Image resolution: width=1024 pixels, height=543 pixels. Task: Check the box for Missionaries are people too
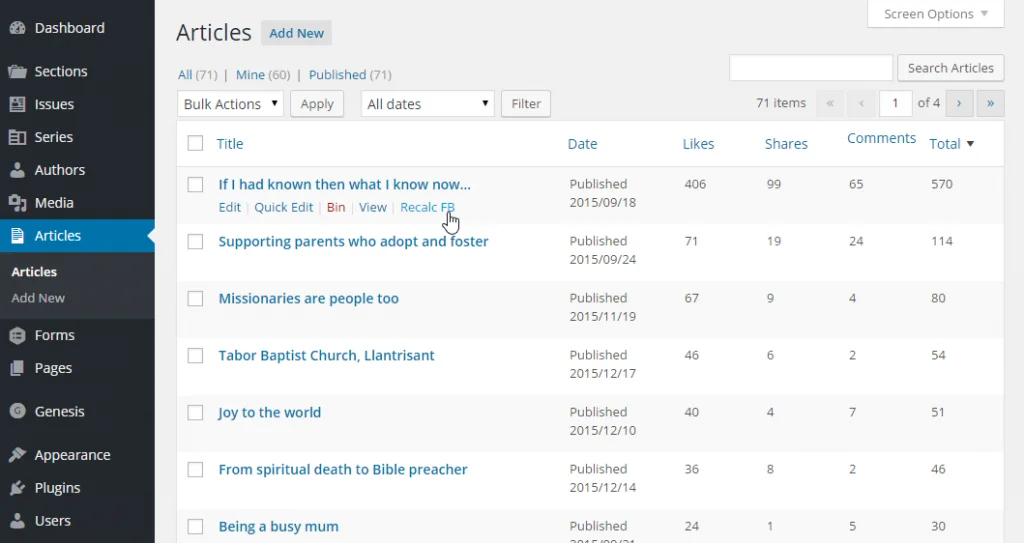pos(196,299)
